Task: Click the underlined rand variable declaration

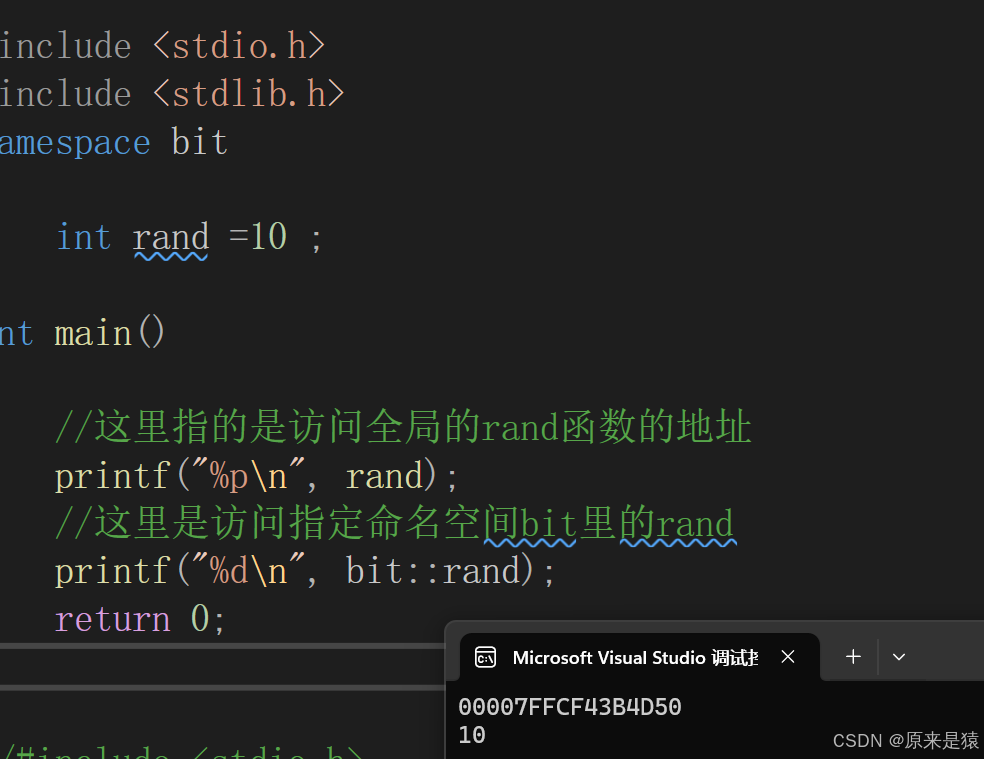Action: click(171, 237)
